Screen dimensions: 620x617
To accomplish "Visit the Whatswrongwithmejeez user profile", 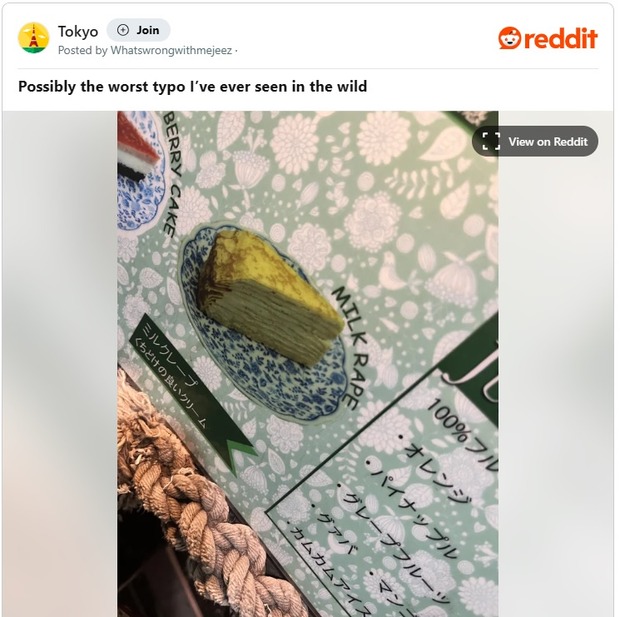I will click(171, 51).
